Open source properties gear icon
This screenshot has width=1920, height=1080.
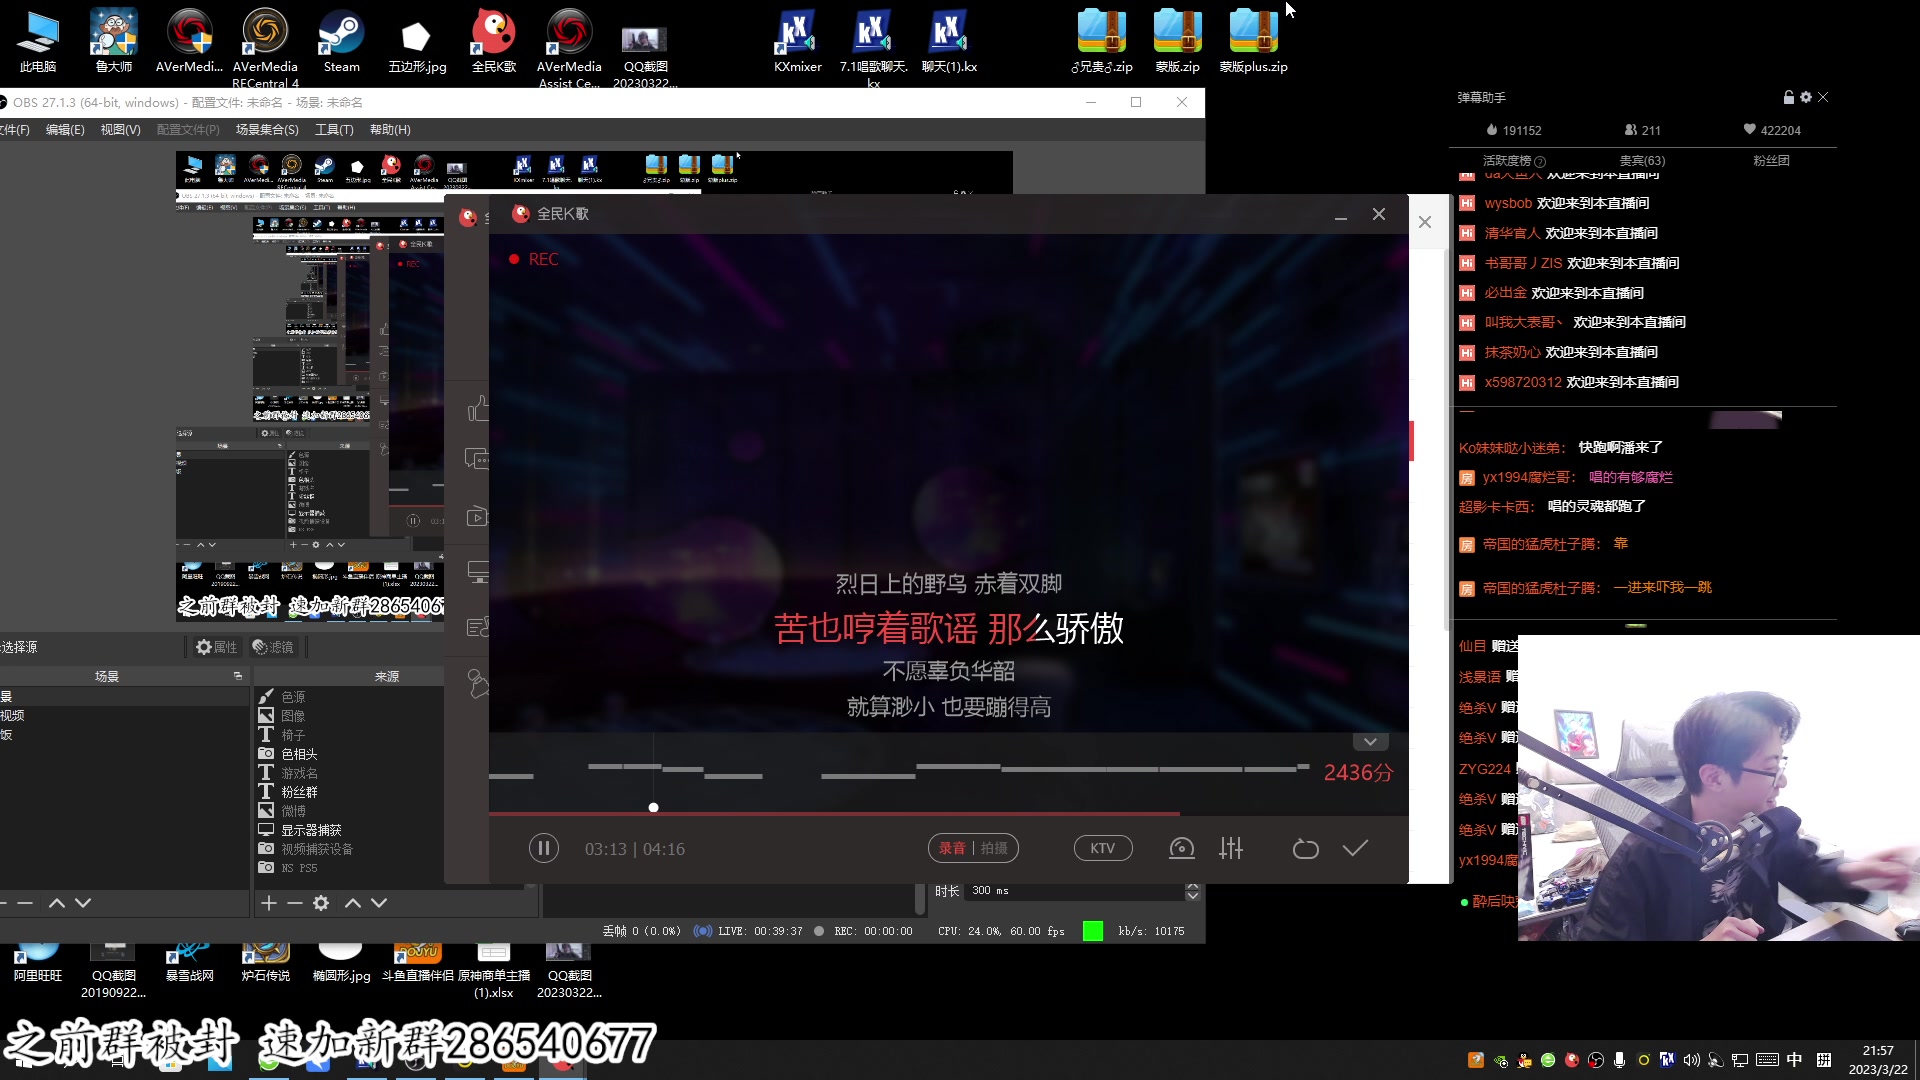click(x=321, y=903)
